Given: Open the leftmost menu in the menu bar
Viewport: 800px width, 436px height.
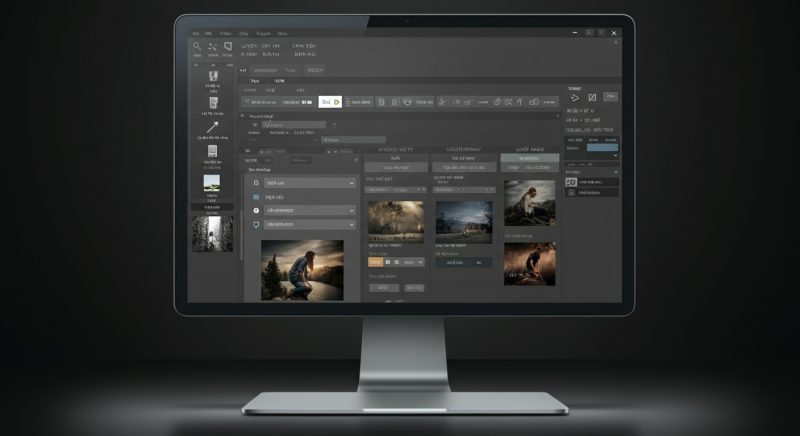Looking at the screenshot, I should (196, 34).
